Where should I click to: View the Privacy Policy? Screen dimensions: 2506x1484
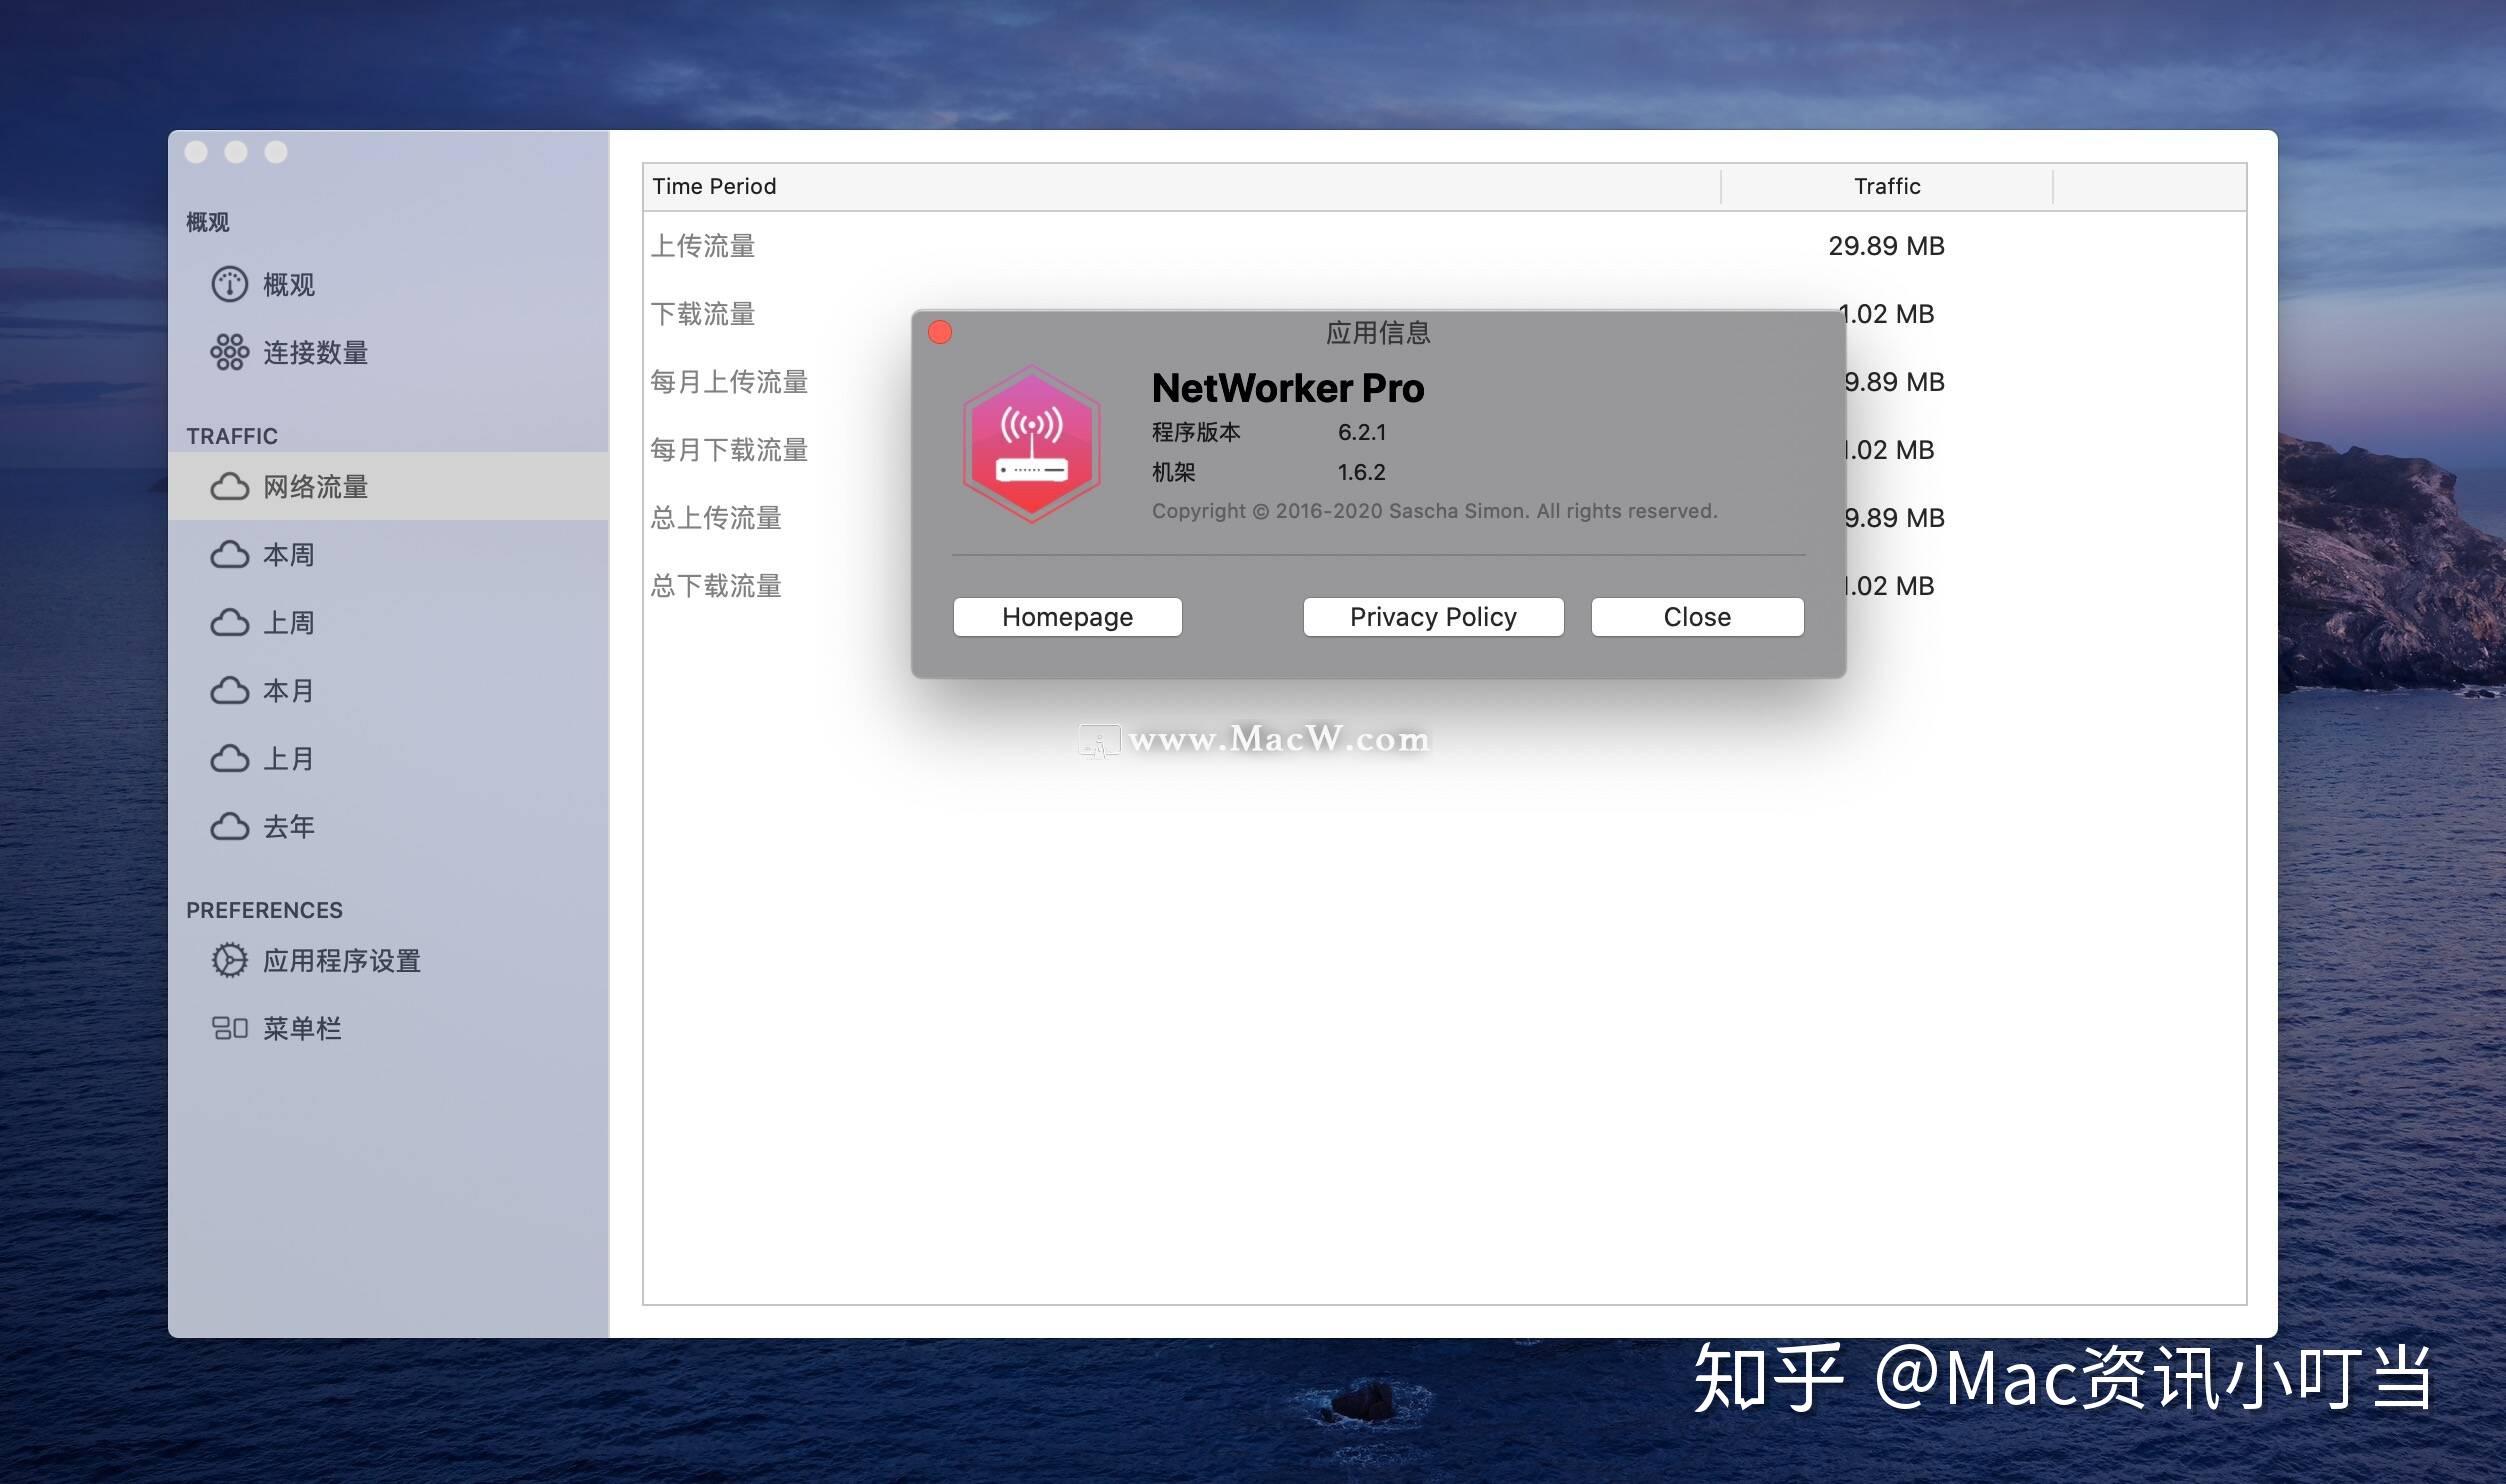tap(1432, 616)
